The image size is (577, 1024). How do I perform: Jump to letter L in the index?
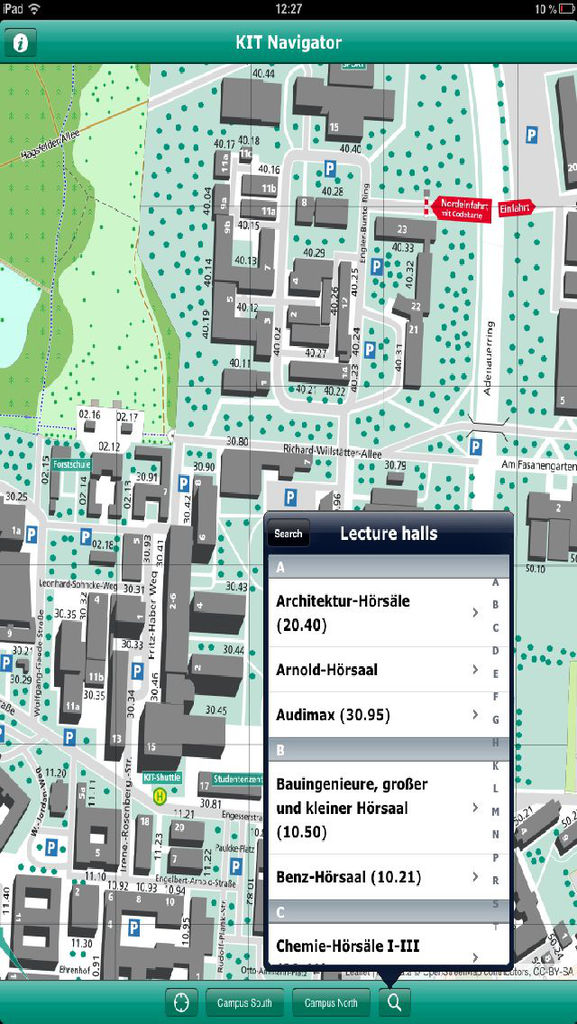pos(496,788)
